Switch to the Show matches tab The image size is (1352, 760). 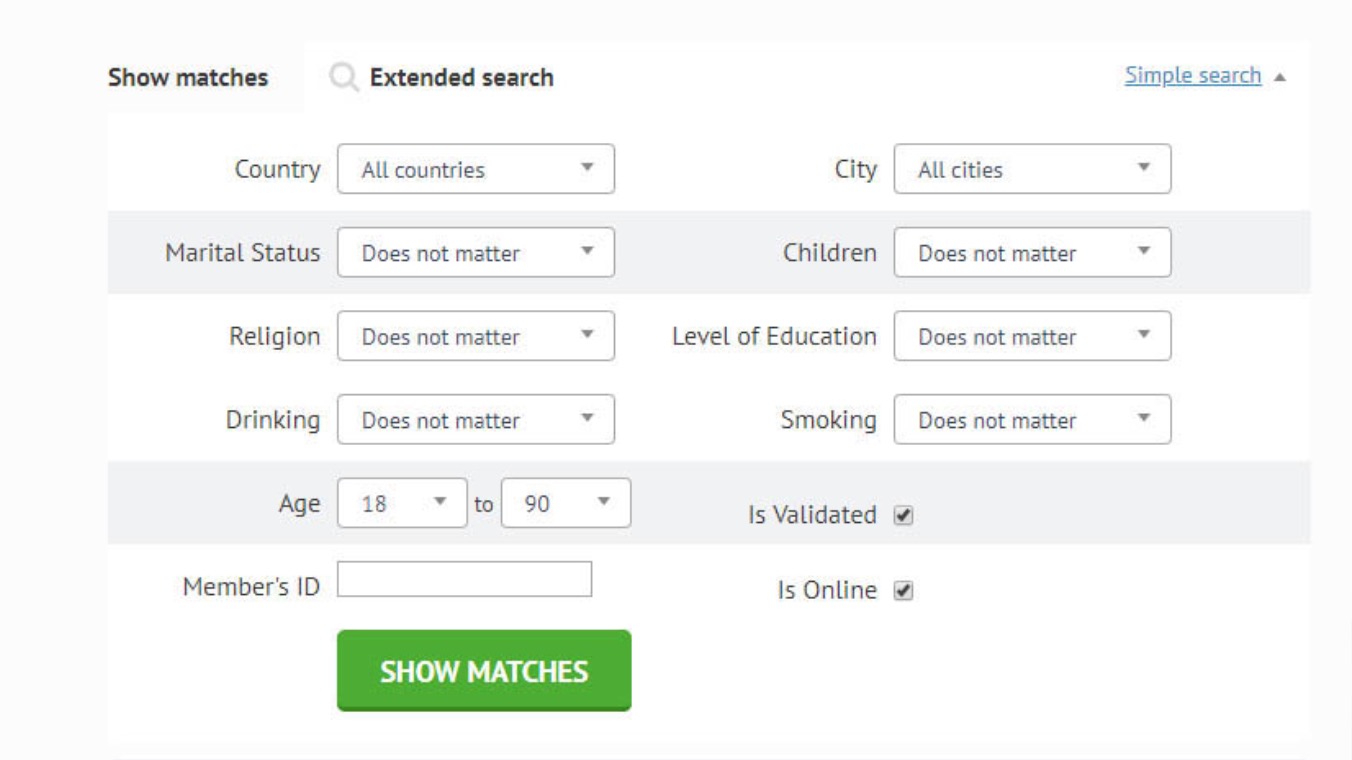click(188, 78)
